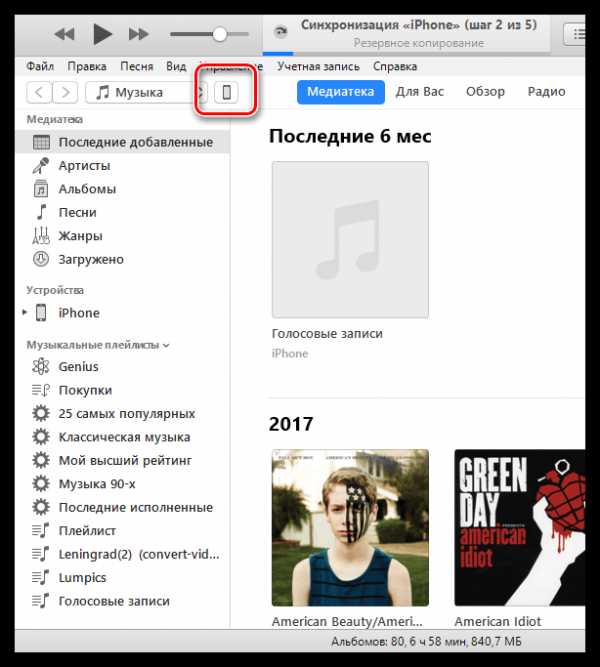600x667 pixels.
Task: Open the Музыка media type dropdown
Action: [x=146, y=92]
